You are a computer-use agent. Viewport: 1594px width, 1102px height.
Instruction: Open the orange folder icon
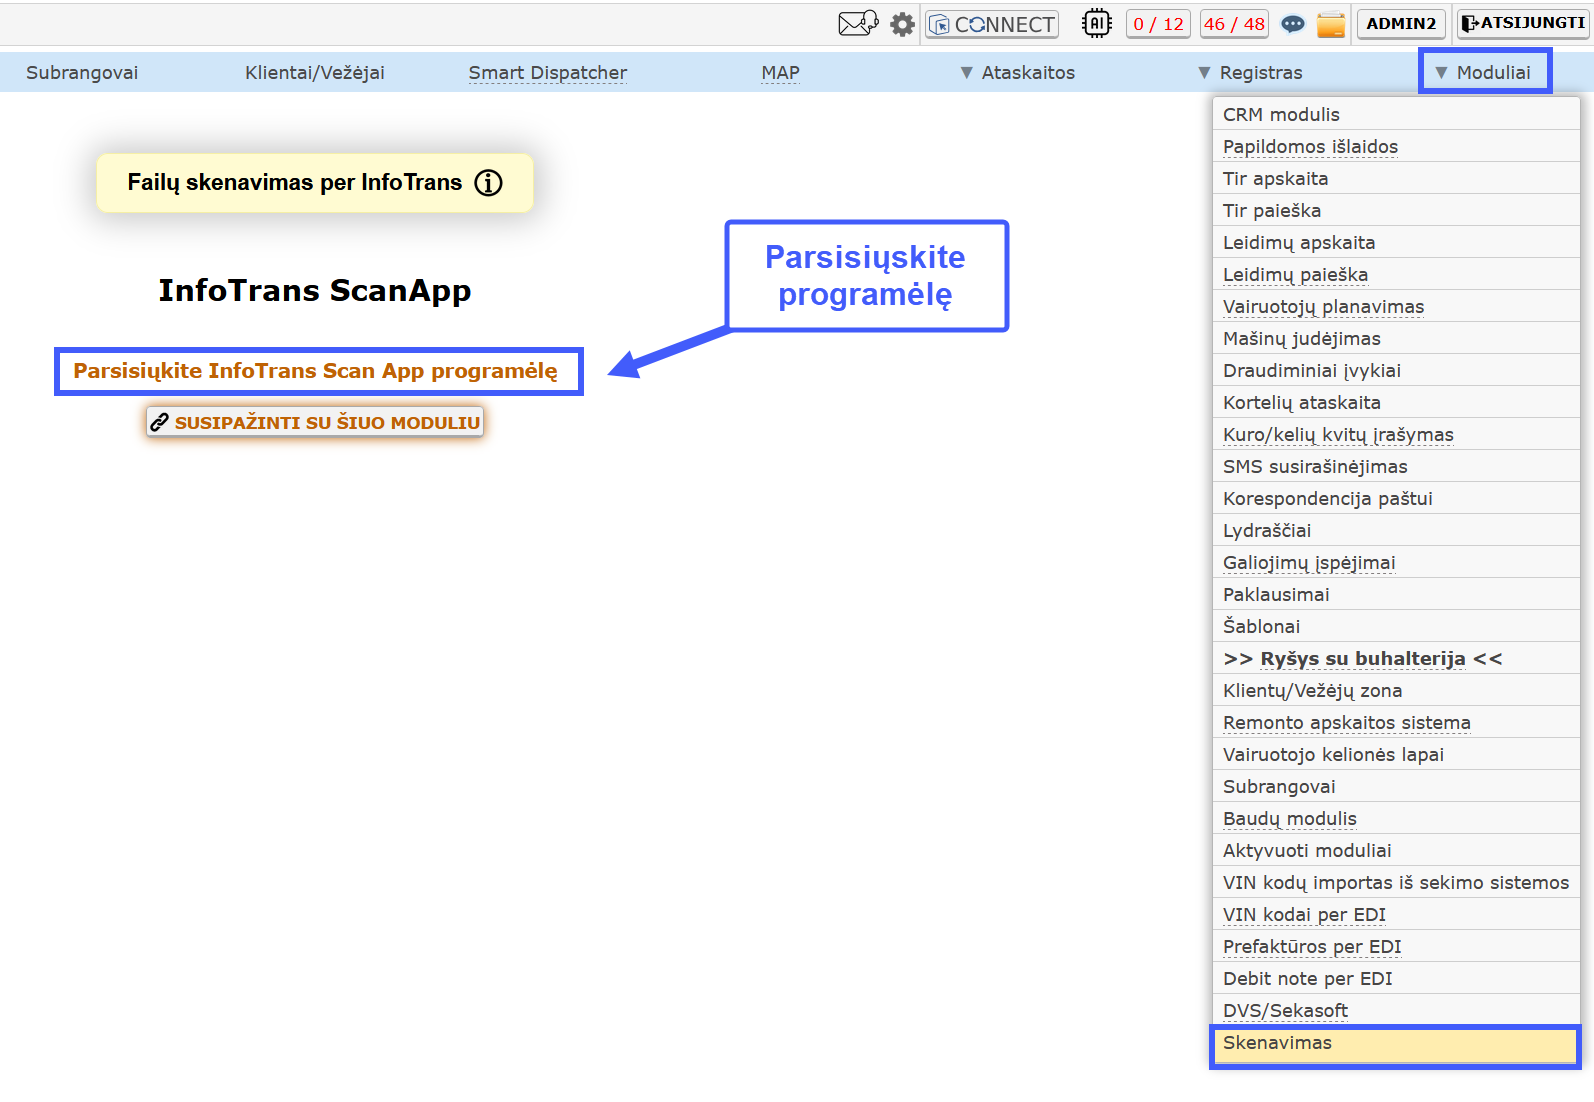click(x=1331, y=24)
